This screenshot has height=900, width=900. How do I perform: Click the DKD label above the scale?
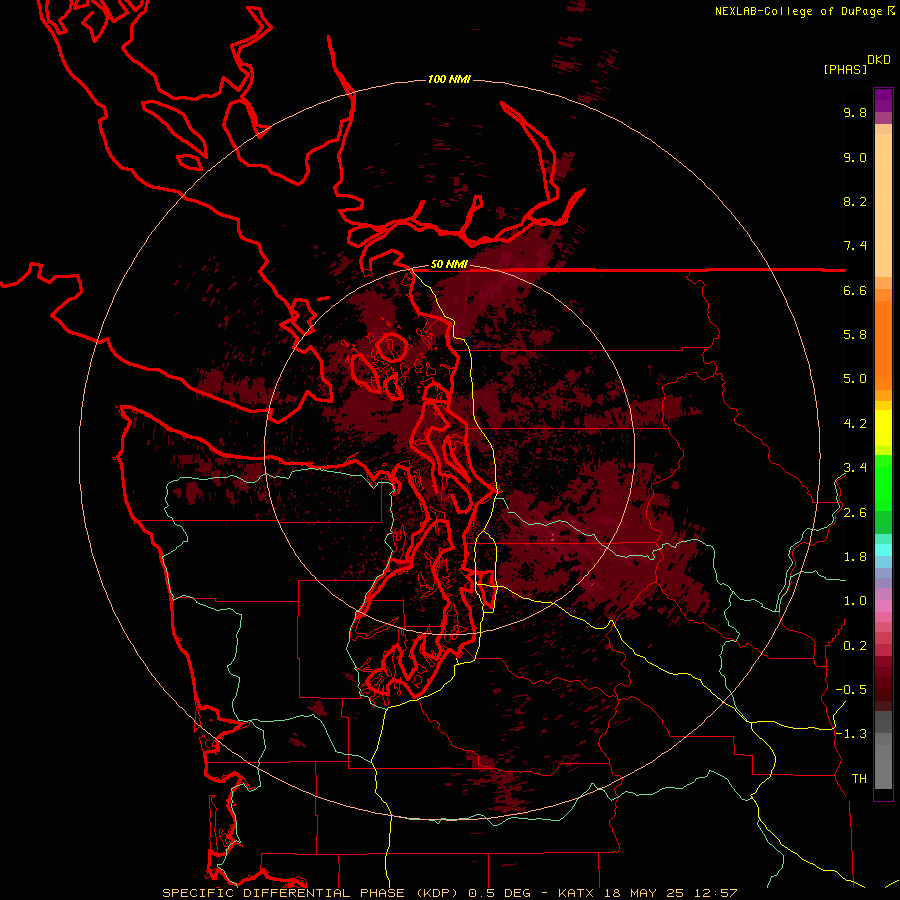879,60
